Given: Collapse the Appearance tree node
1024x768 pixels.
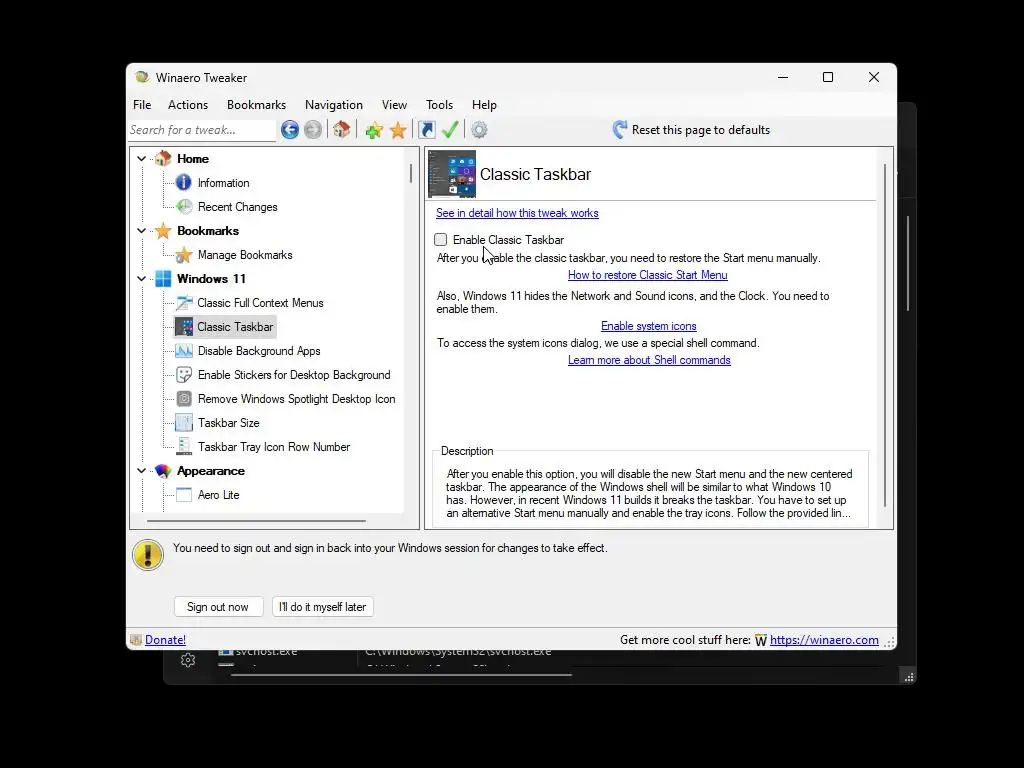Looking at the screenshot, I should click(x=141, y=471).
